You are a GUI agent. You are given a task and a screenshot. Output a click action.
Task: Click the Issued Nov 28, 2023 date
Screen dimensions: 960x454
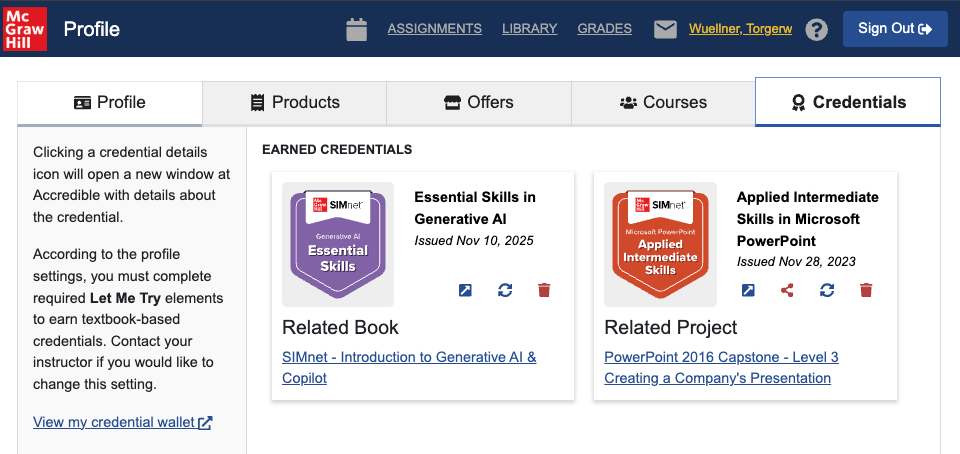tap(796, 262)
